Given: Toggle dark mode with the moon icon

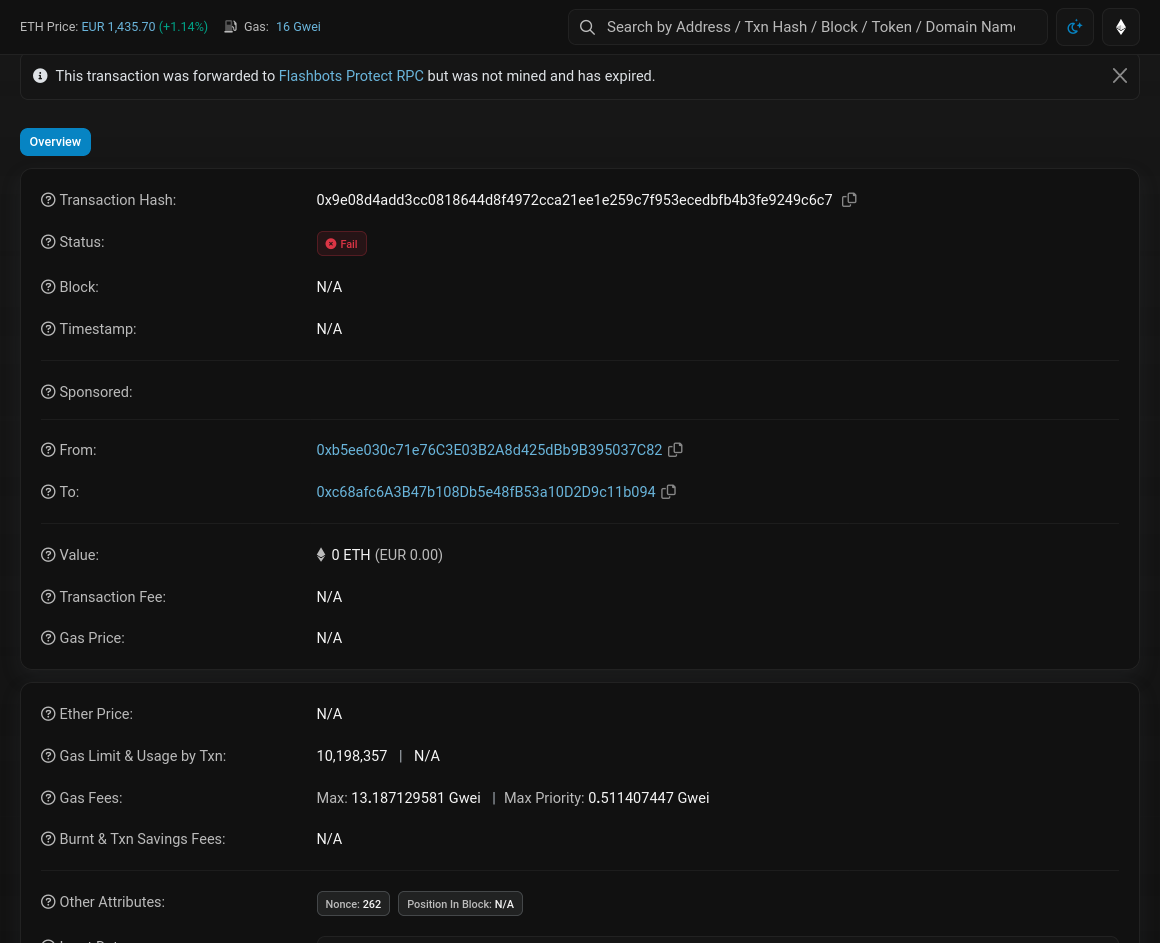Looking at the screenshot, I should pos(1074,27).
